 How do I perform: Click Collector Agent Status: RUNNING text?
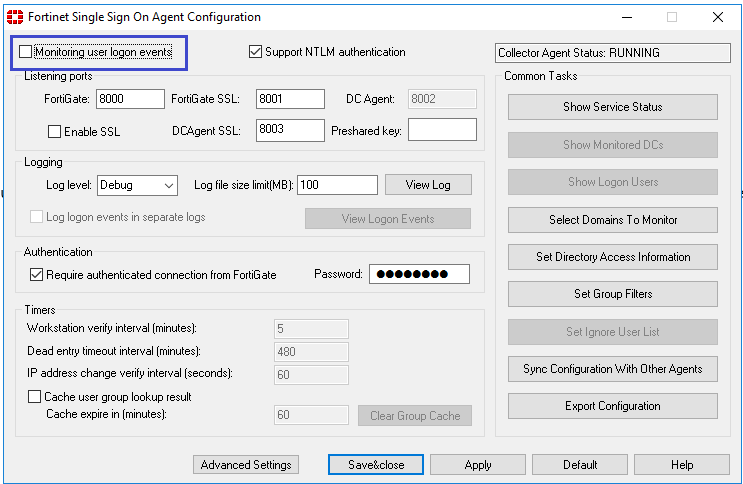[579, 53]
